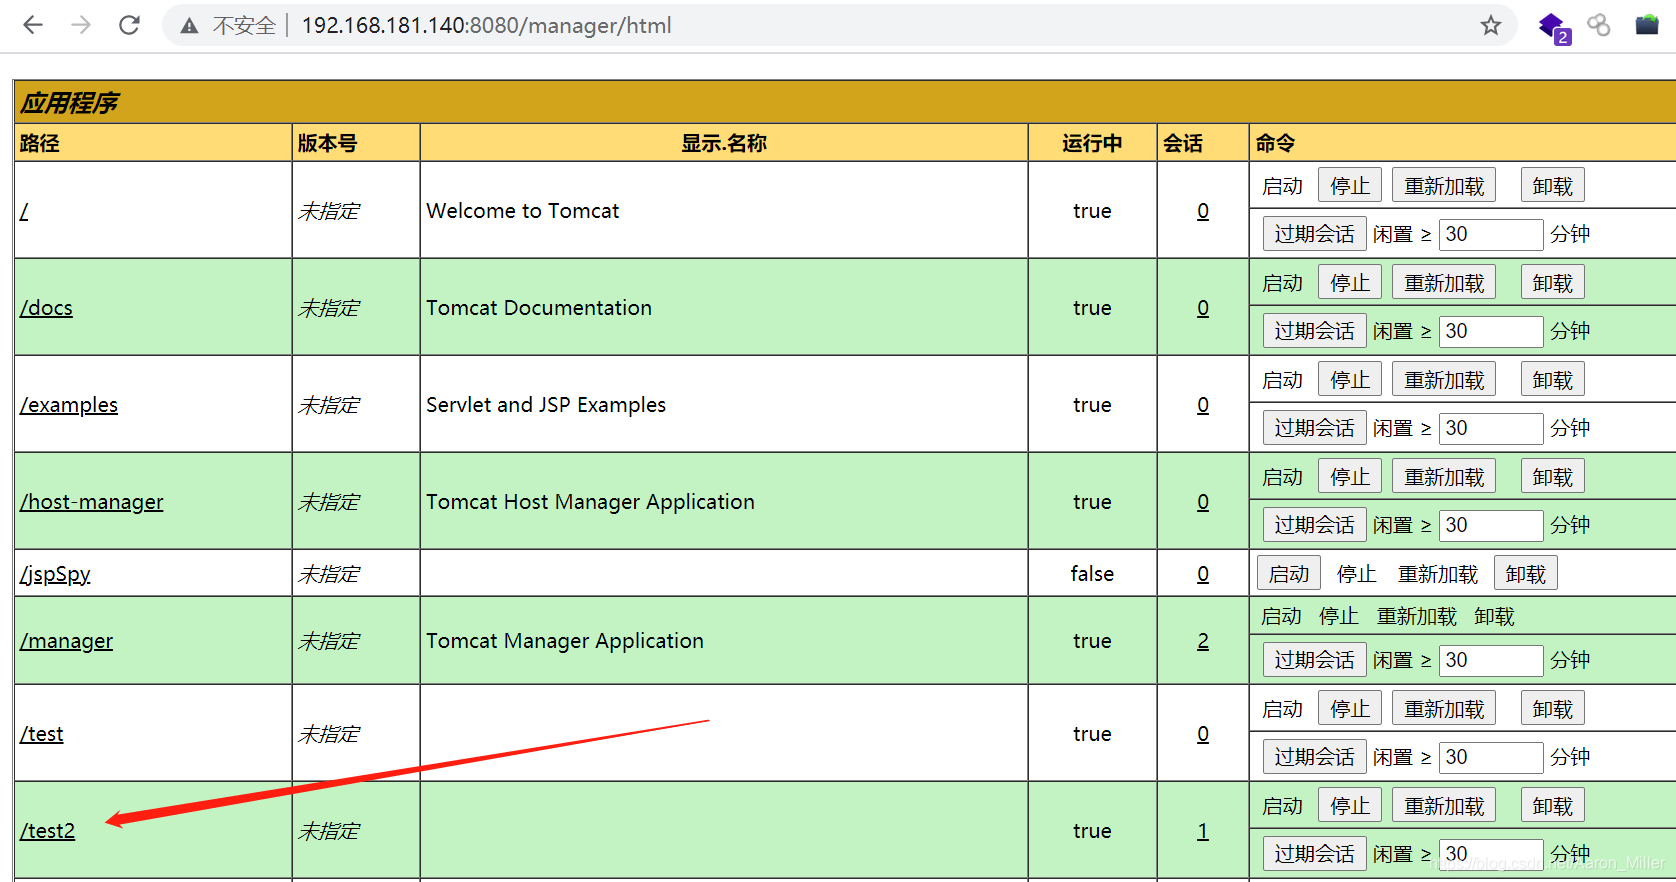
Task: Open the dark green extension icon
Action: 1647,25
